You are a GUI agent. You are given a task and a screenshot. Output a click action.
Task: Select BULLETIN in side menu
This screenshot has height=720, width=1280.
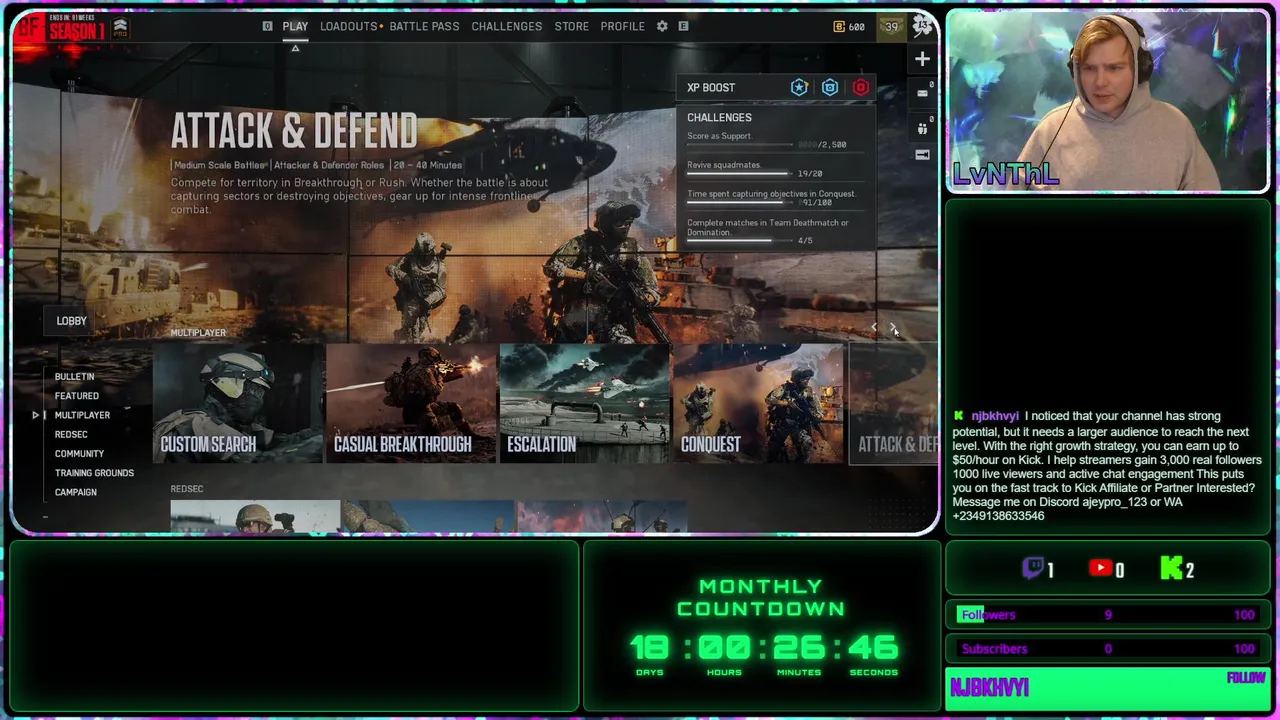(74, 377)
